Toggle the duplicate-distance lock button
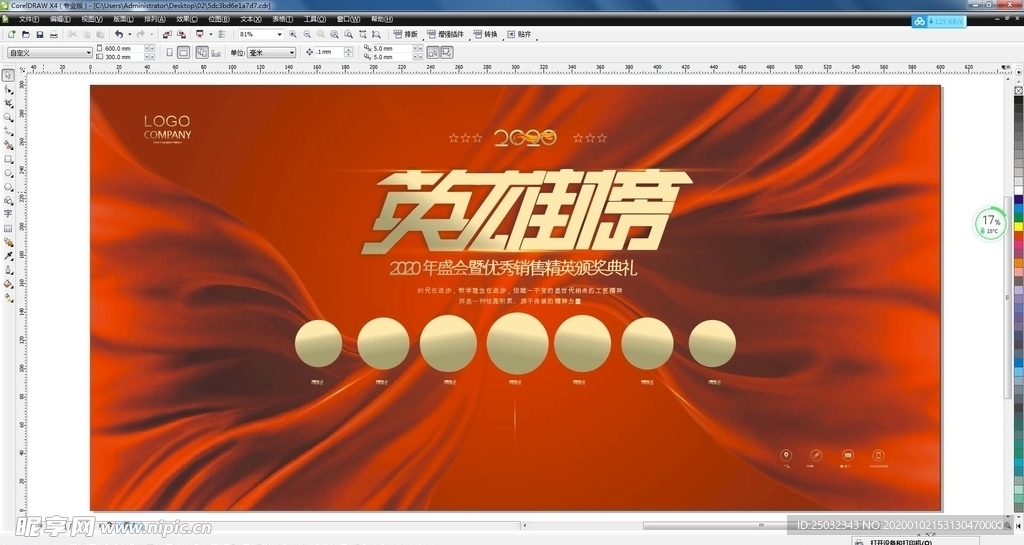The height and width of the screenshot is (545, 1024). [x=432, y=53]
